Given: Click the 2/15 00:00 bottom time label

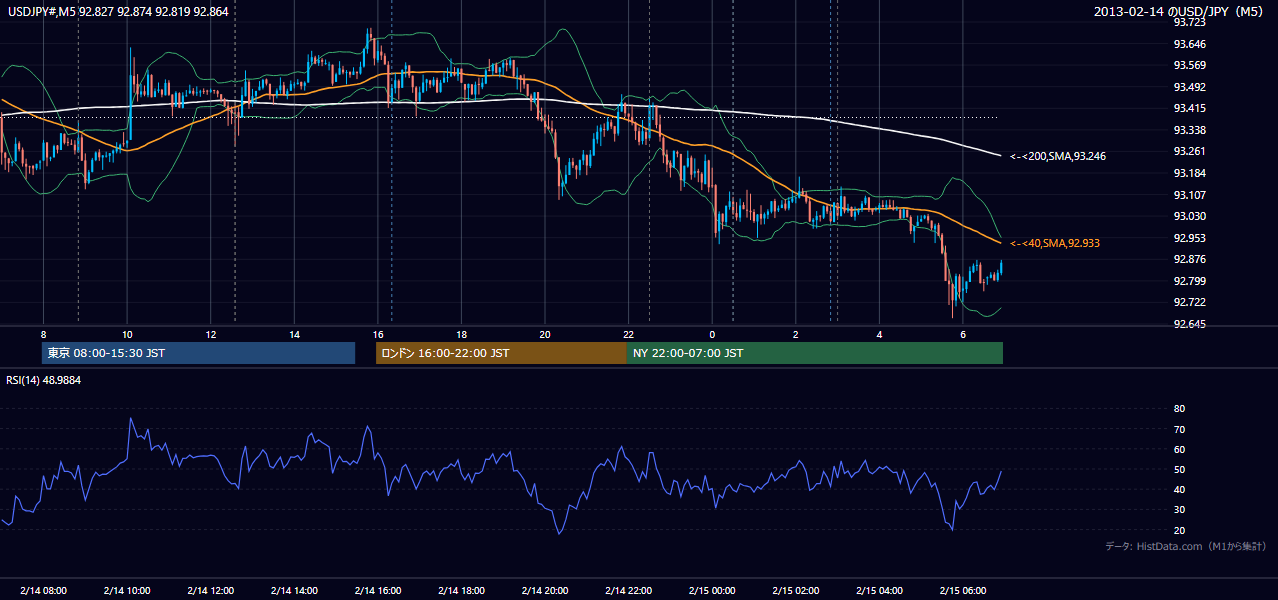Looking at the screenshot, I should (712, 590).
